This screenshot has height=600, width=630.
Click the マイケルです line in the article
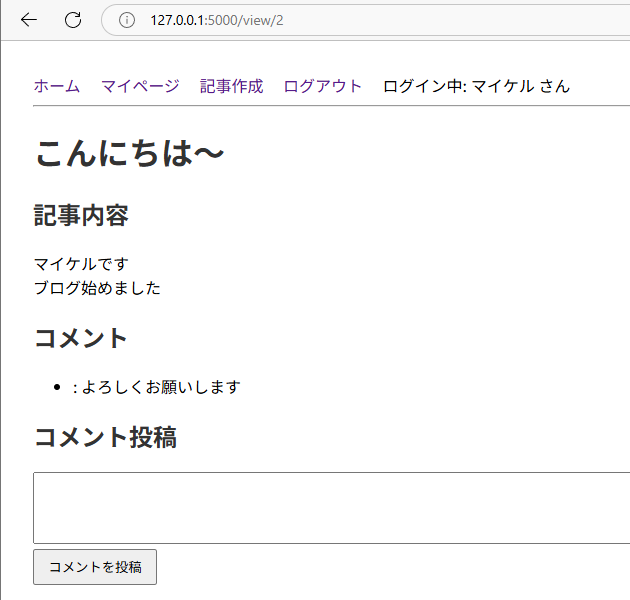81,264
